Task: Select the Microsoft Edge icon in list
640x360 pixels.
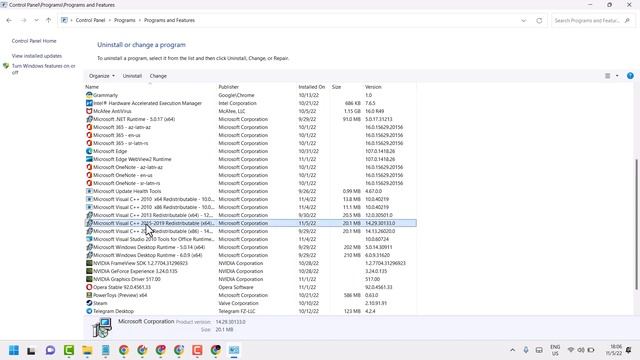Action: tap(89, 151)
